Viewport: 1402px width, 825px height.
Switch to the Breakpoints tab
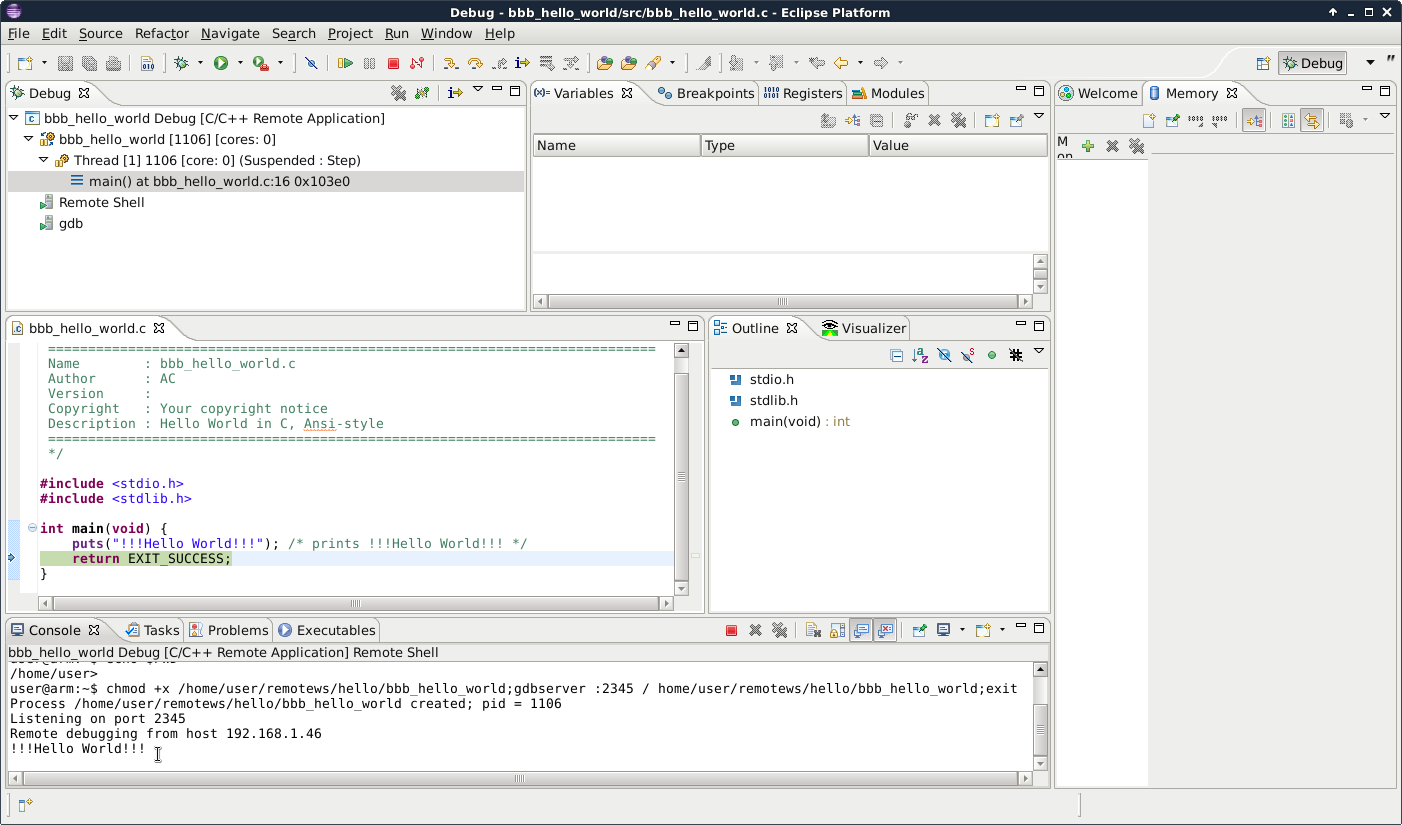click(706, 93)
